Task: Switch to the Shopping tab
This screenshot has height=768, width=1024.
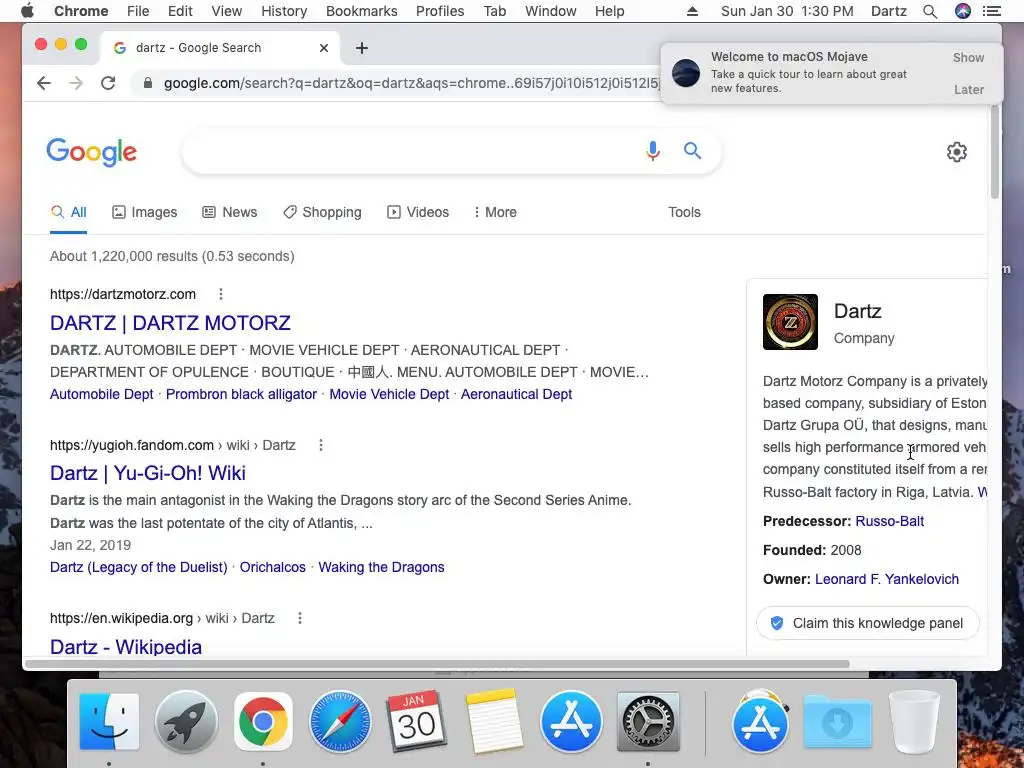Action: (322, 212)
